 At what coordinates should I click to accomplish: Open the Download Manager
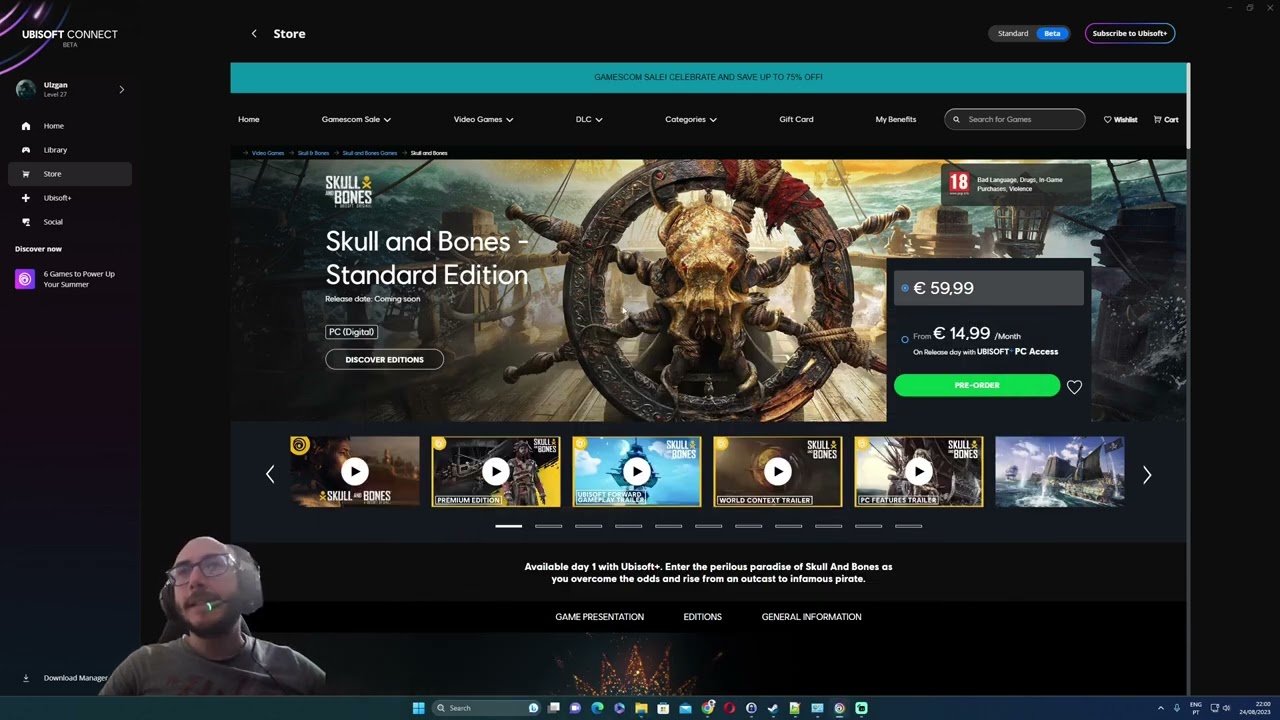[x=66, y=678]
